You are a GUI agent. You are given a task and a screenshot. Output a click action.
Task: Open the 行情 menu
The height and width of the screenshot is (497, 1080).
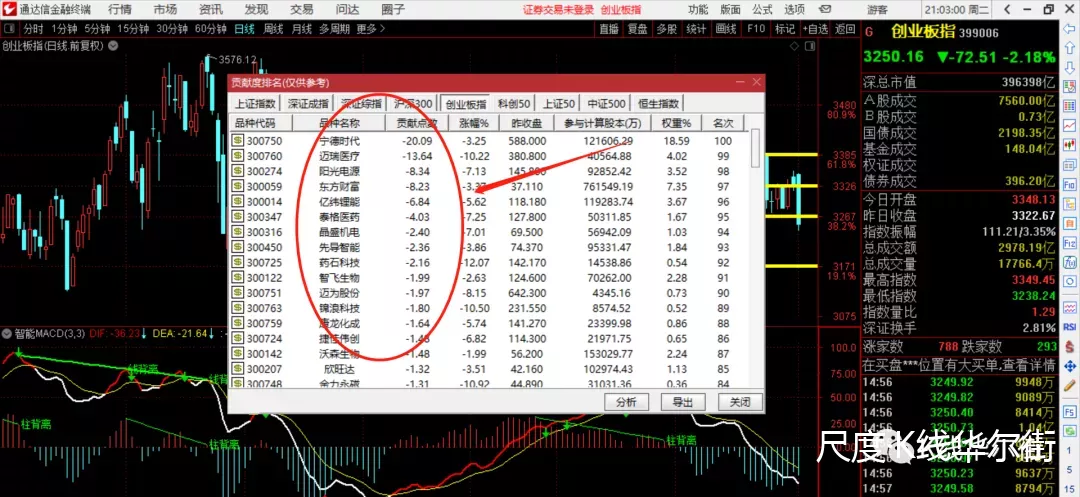click(x=120, y=10)
